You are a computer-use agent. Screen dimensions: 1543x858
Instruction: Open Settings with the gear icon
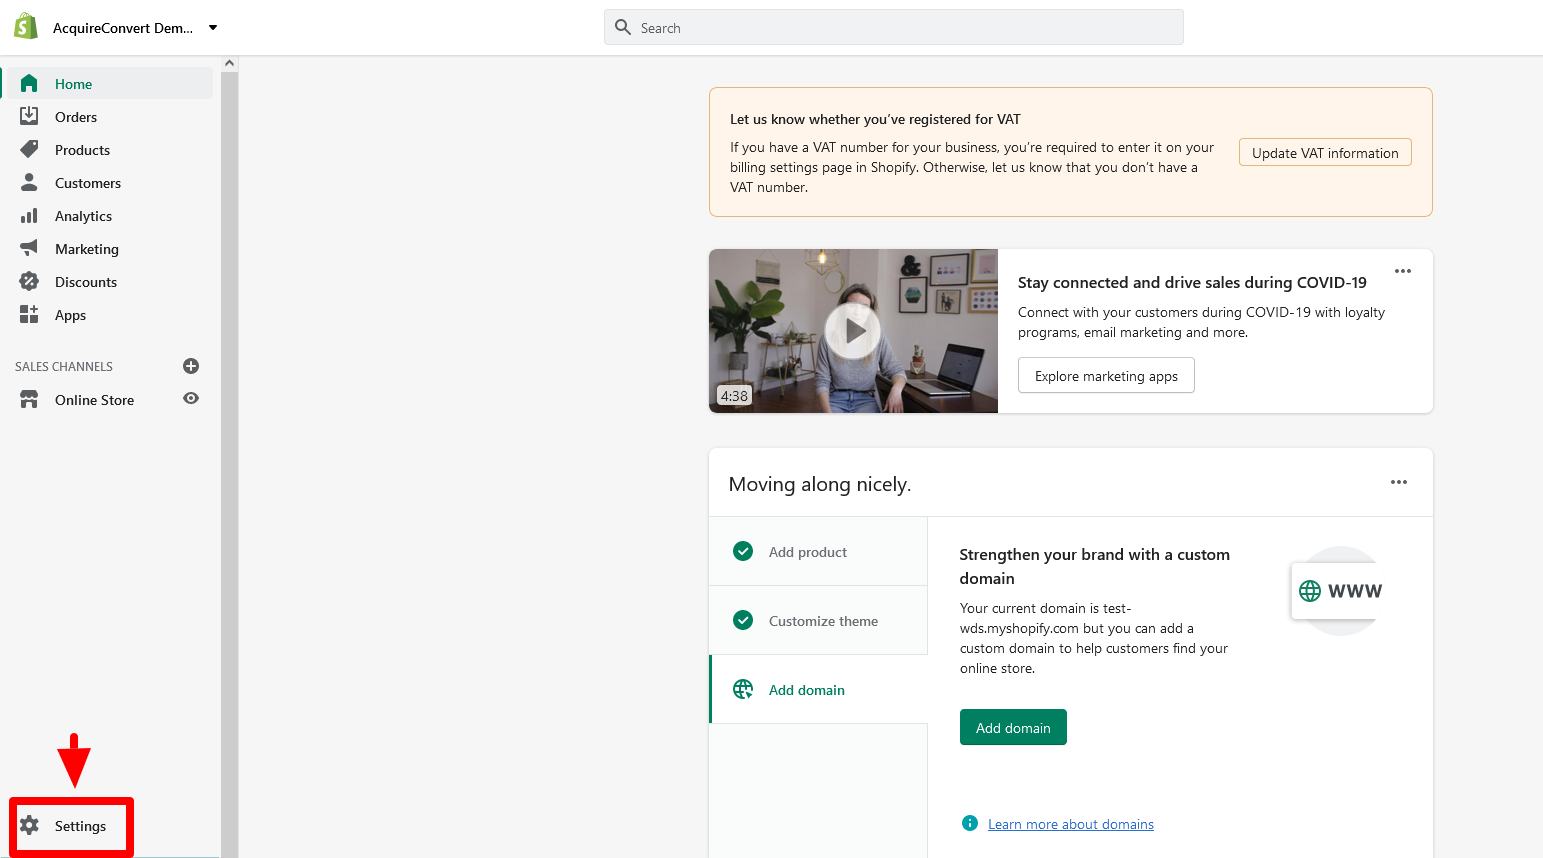pos(30,825)
